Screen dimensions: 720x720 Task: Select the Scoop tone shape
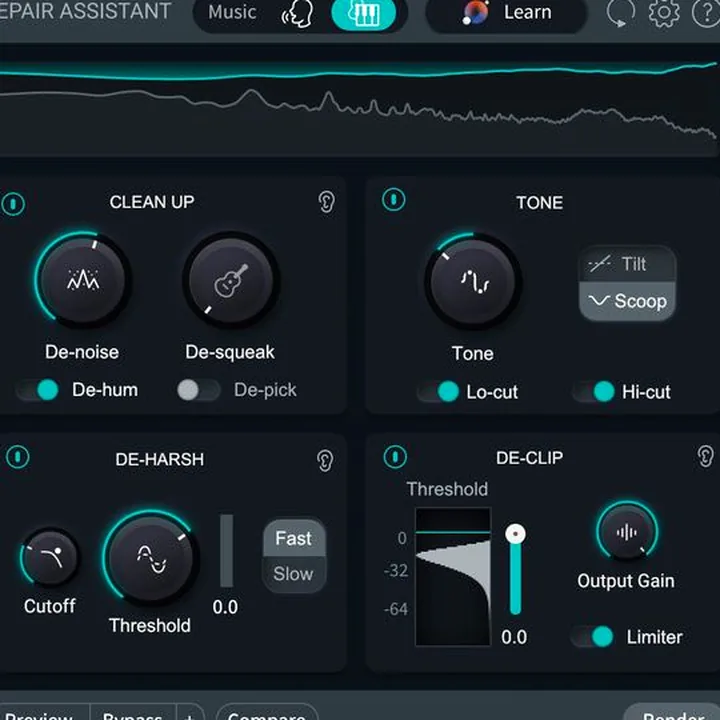click(x=627, y=301)
